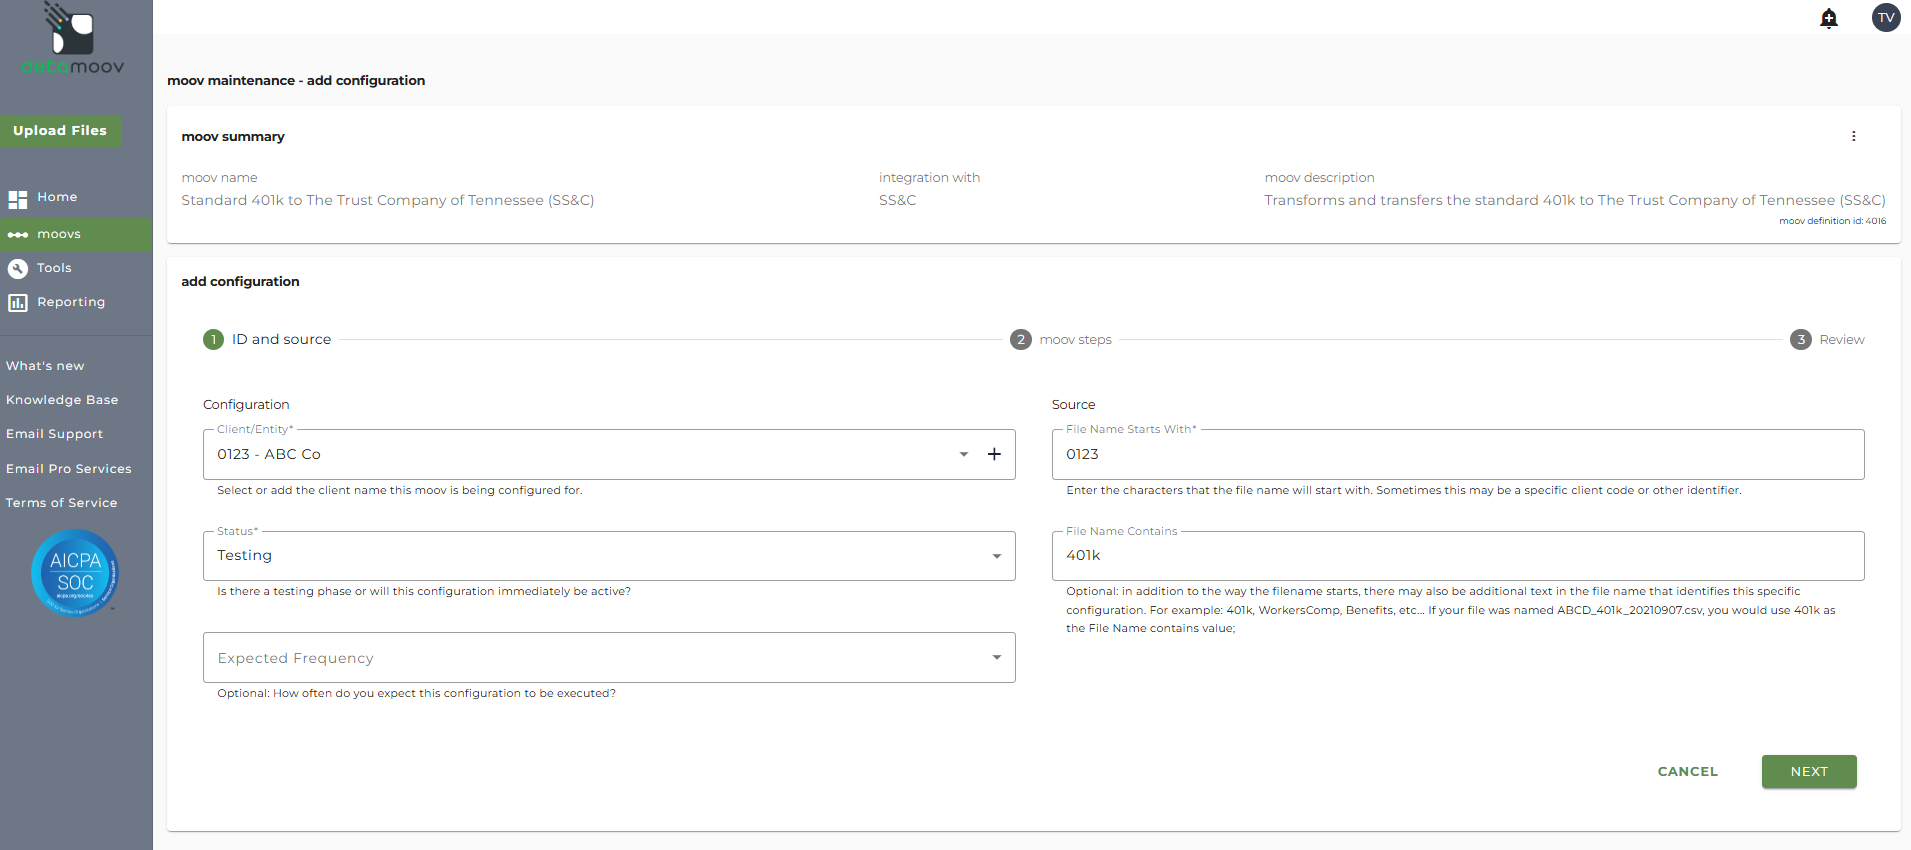Open the Knowledge Base link
The image size is (1911, 850).
62,400
